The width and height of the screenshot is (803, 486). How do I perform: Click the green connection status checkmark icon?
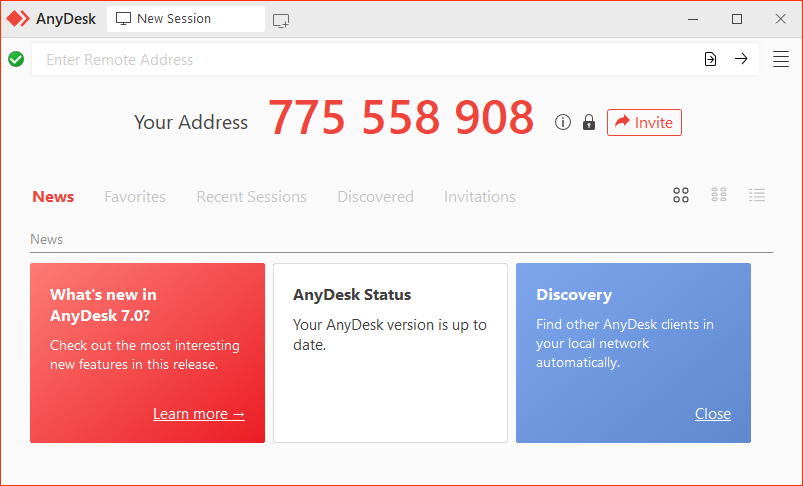click(x=16, y=59)
